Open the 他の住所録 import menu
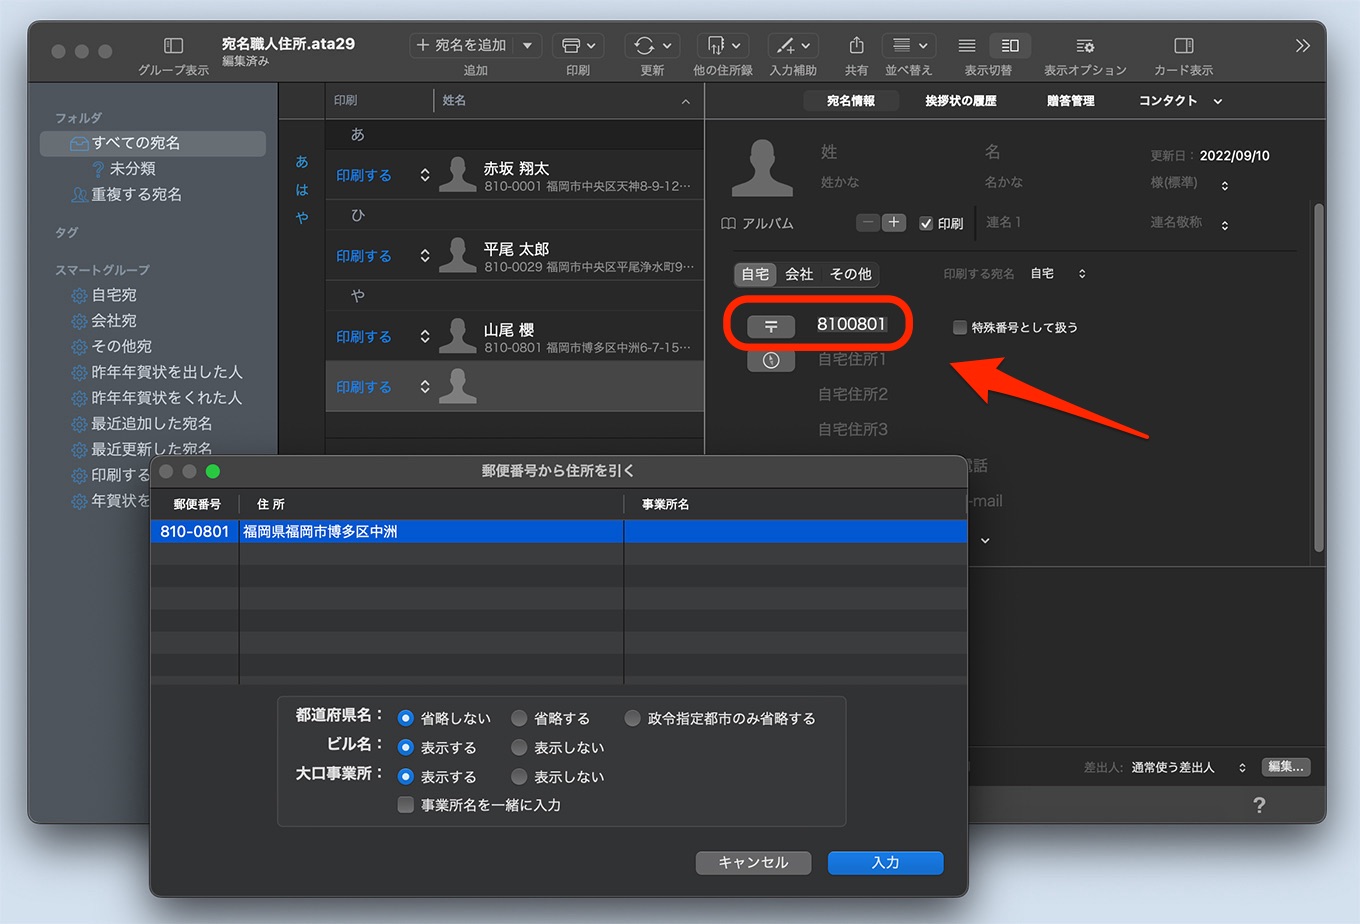The image size is (1360, 924). tap(723, 45)
